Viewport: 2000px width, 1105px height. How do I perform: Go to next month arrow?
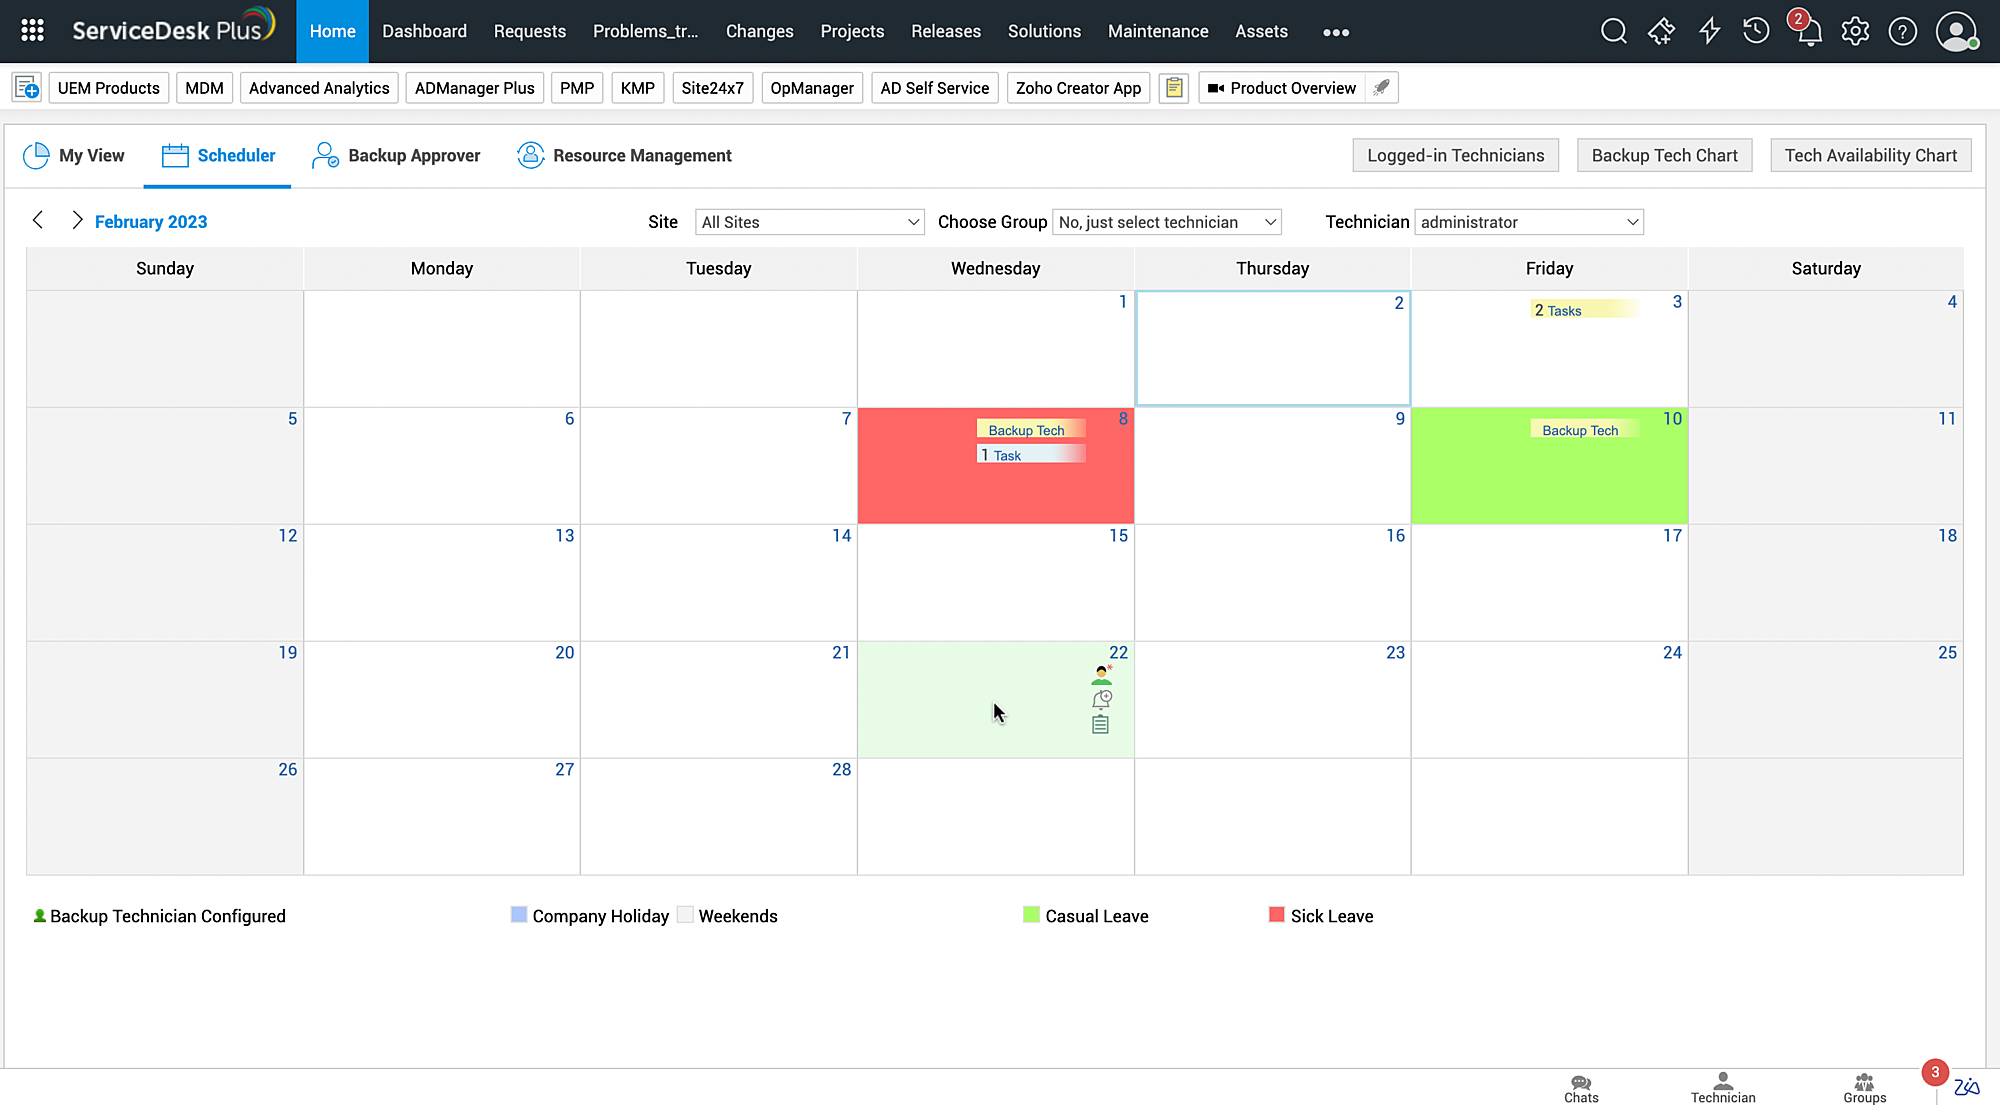[x=77, y=220]
